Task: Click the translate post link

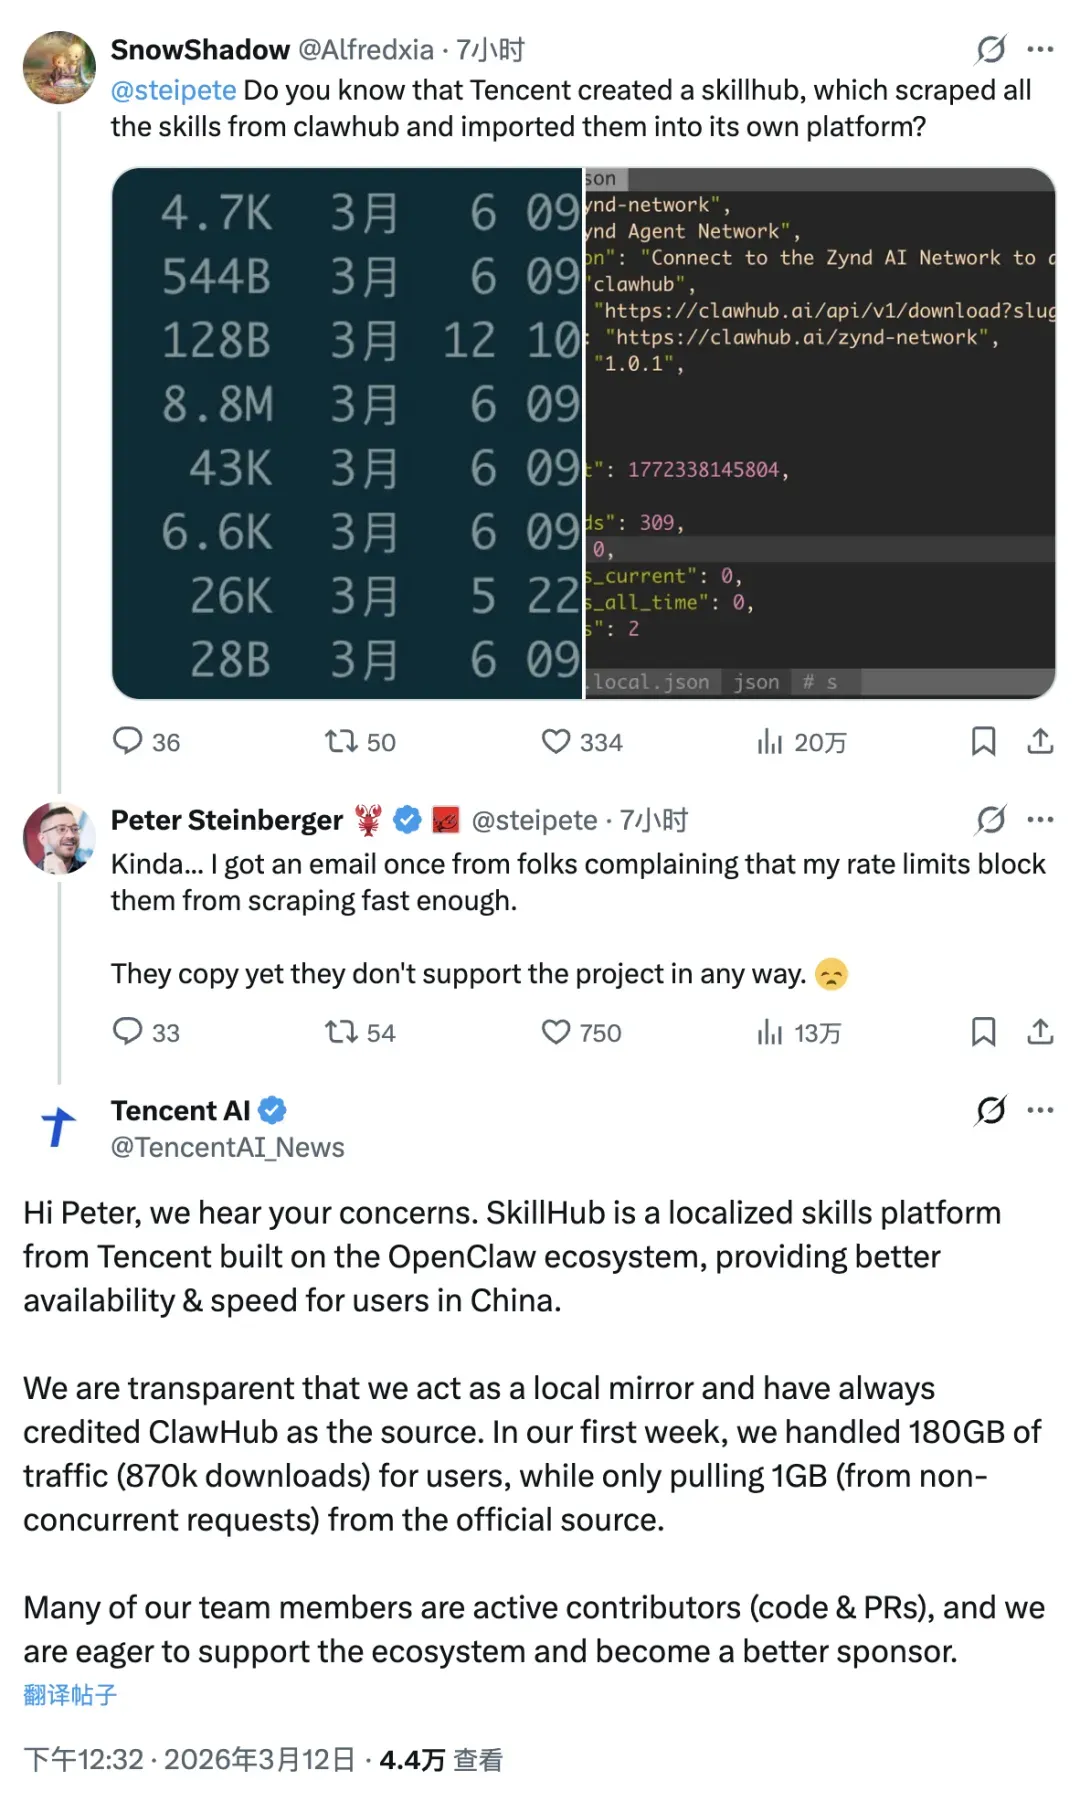Action: (70, 1695)
